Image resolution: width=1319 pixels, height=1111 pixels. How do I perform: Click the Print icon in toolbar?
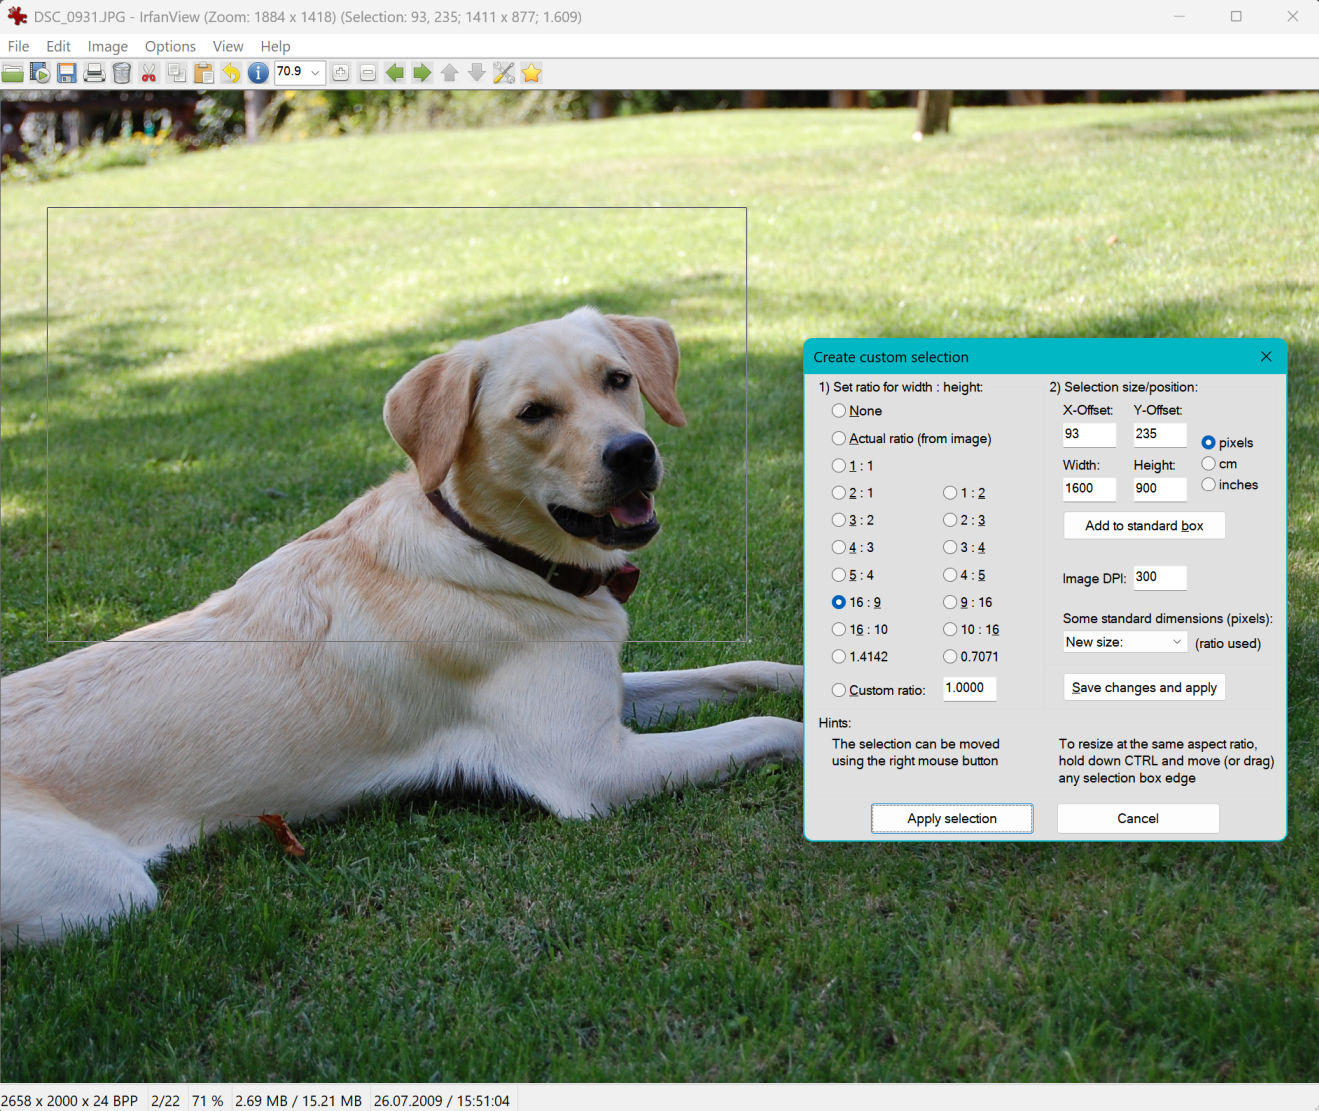coord(94,73)
